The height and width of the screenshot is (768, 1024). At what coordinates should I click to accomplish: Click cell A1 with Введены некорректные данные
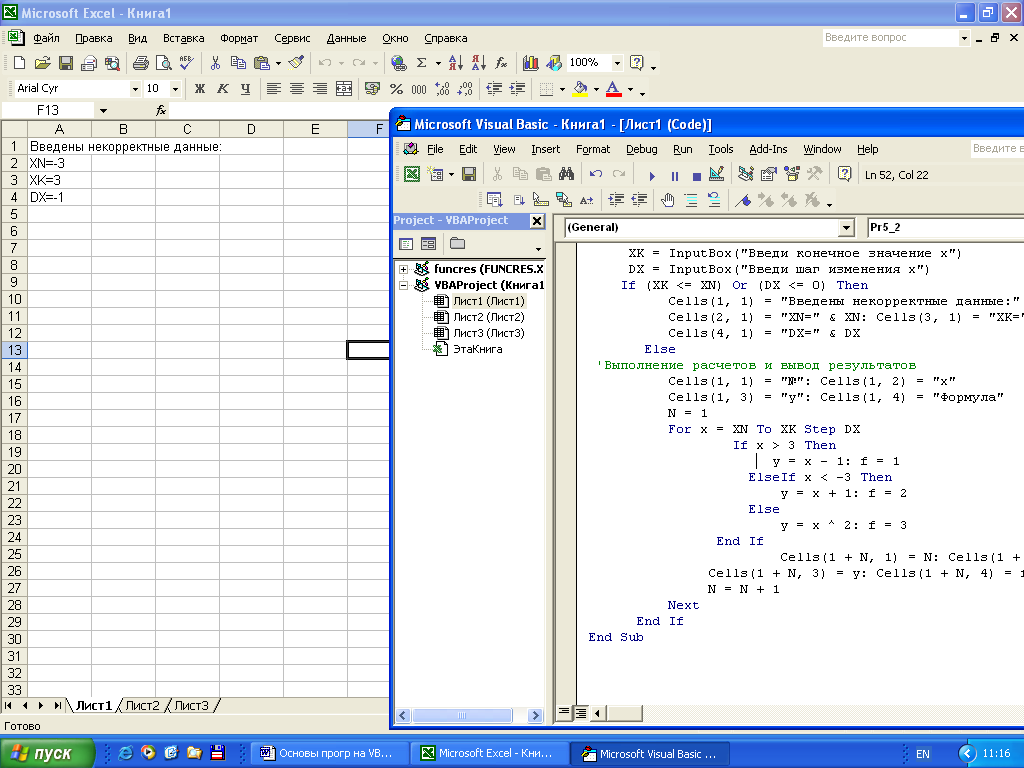pos(59,147)
